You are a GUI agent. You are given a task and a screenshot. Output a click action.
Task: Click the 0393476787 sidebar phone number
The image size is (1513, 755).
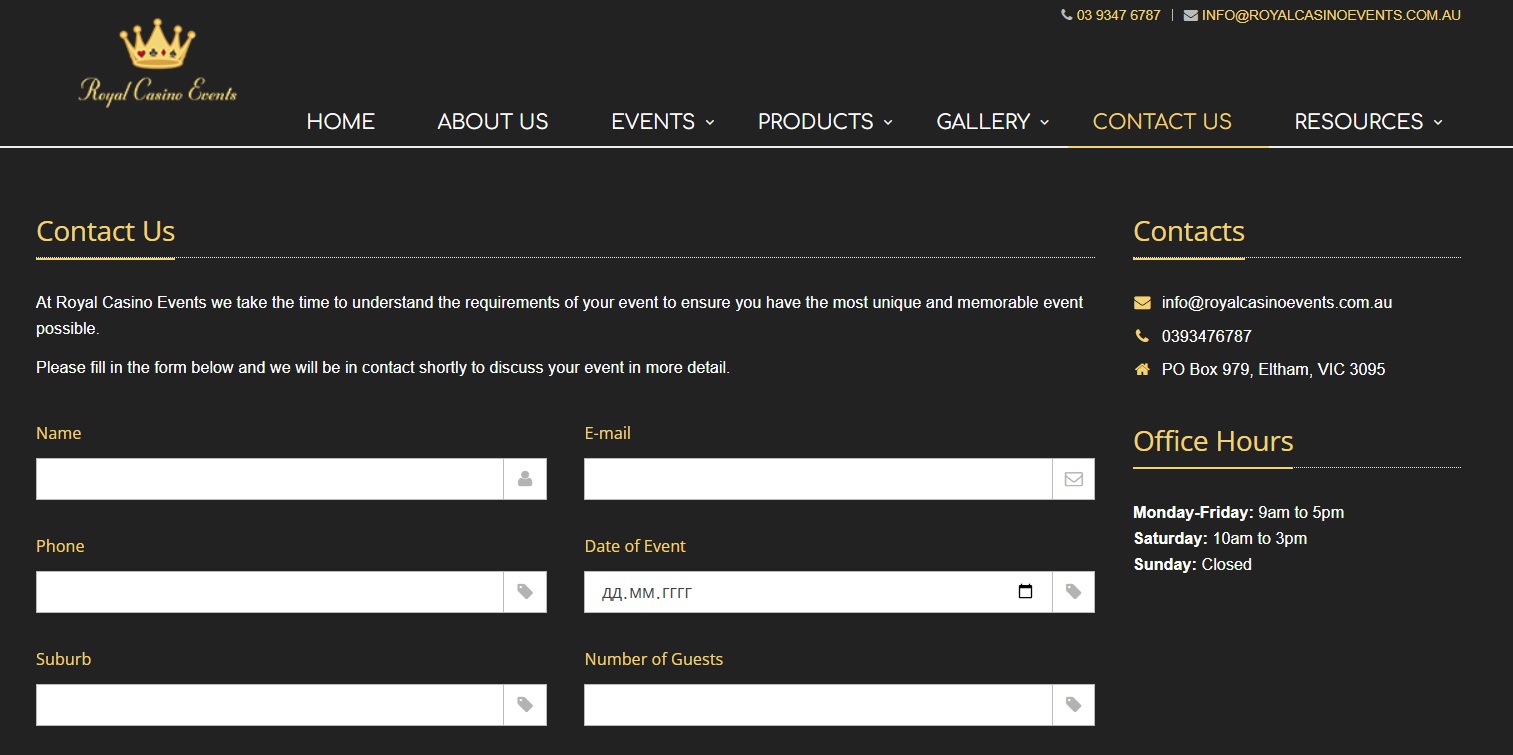pos(1207,336)
